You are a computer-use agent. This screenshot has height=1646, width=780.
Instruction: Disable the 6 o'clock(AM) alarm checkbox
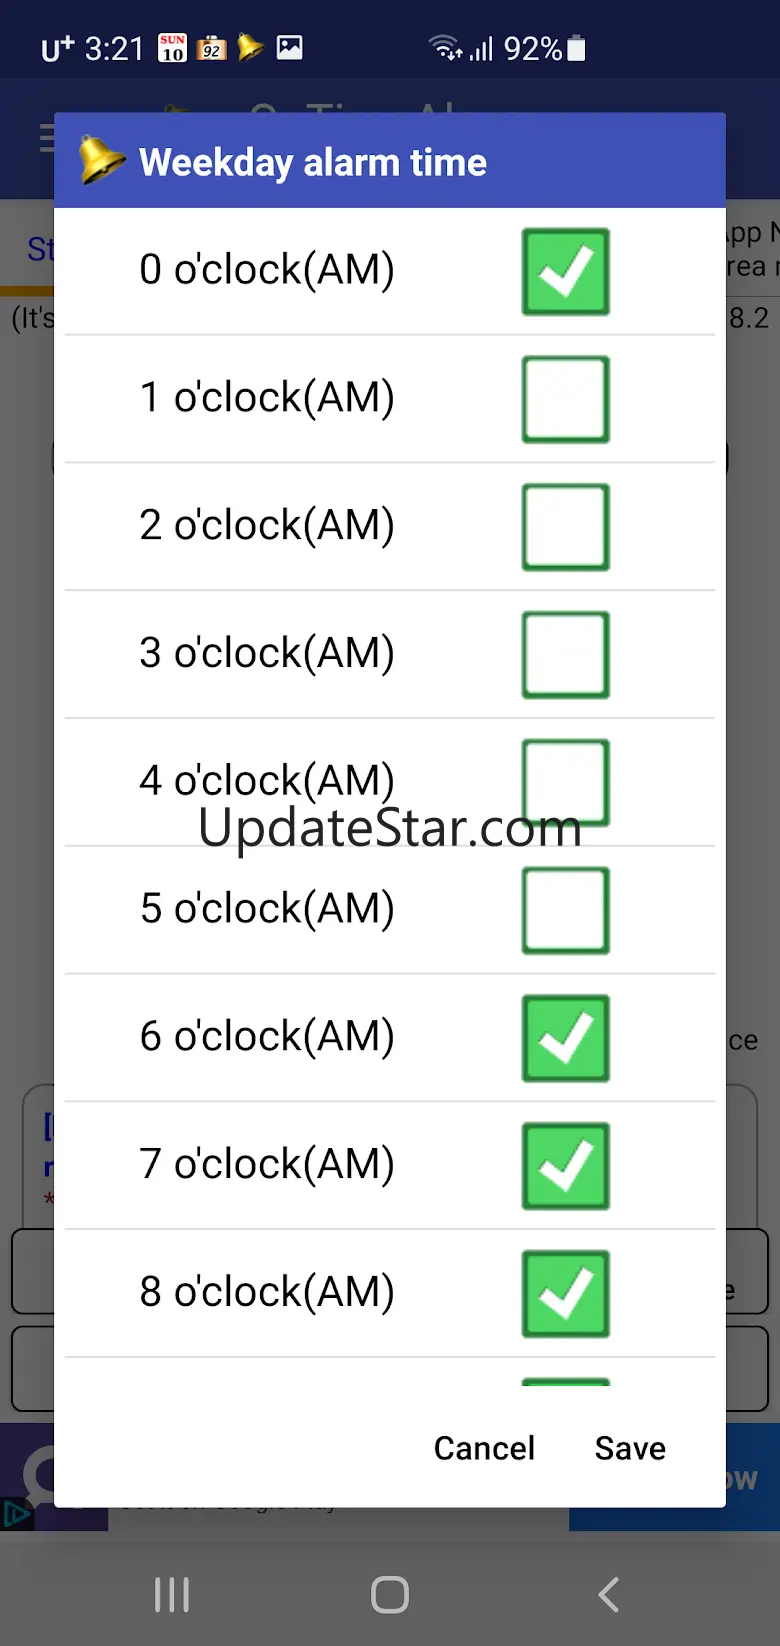coord(565,1038)
